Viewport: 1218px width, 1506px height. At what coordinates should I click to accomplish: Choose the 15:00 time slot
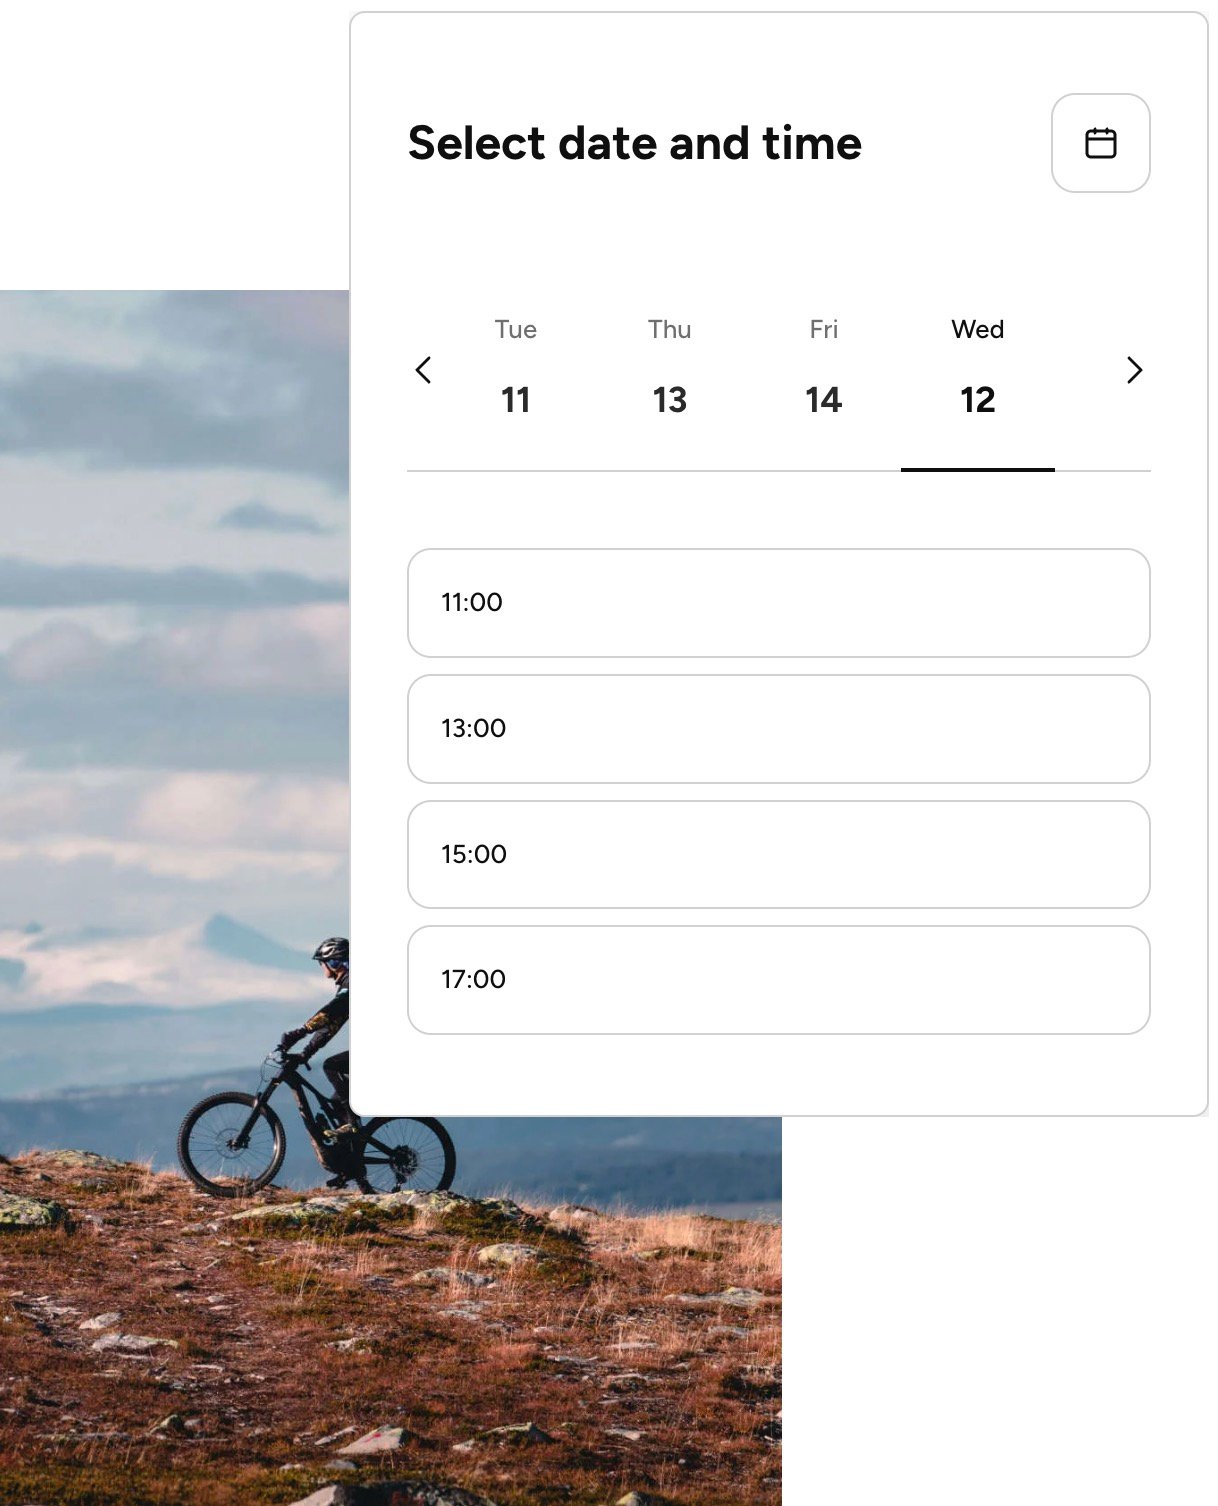pyautogui.click(x=779, y=855)
